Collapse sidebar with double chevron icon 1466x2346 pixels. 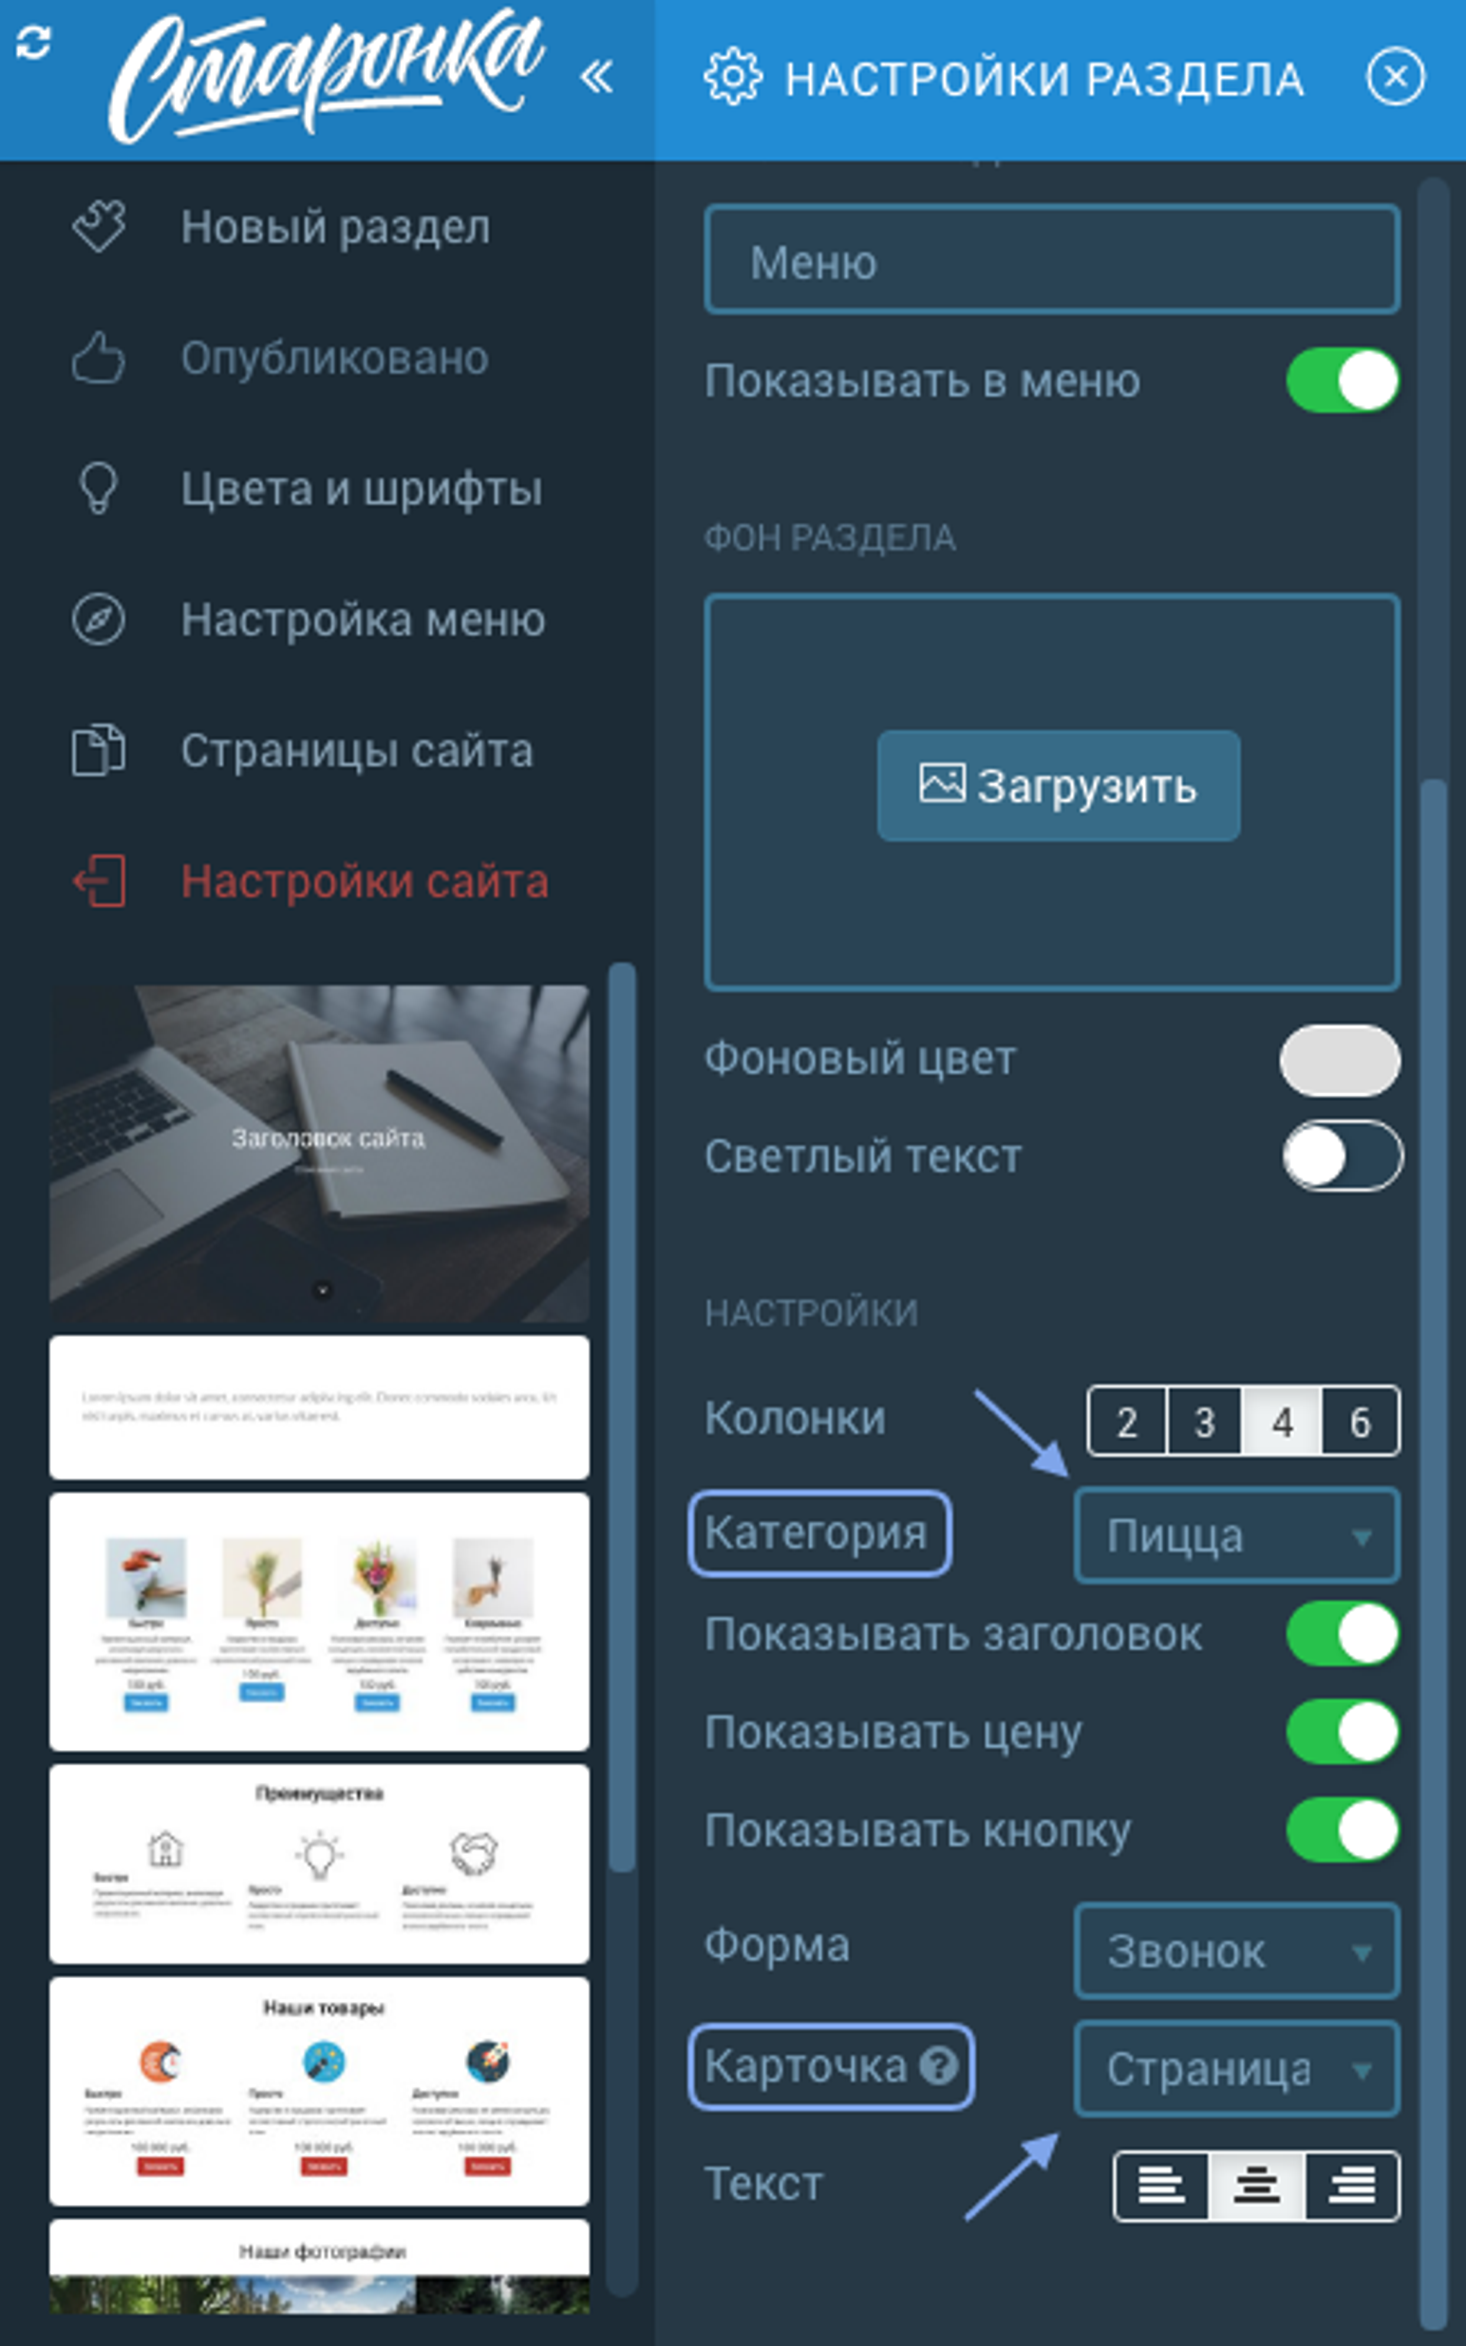596,76
